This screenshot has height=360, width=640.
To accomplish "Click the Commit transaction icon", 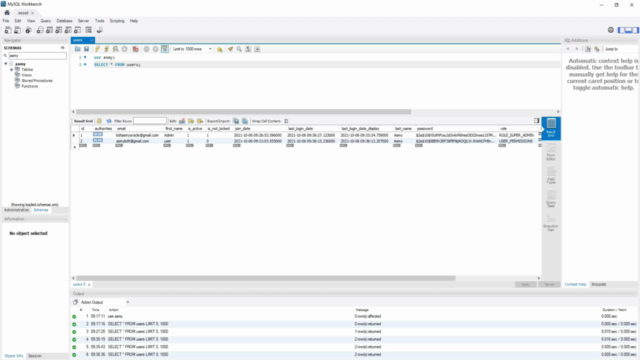I will coord(147,49).
